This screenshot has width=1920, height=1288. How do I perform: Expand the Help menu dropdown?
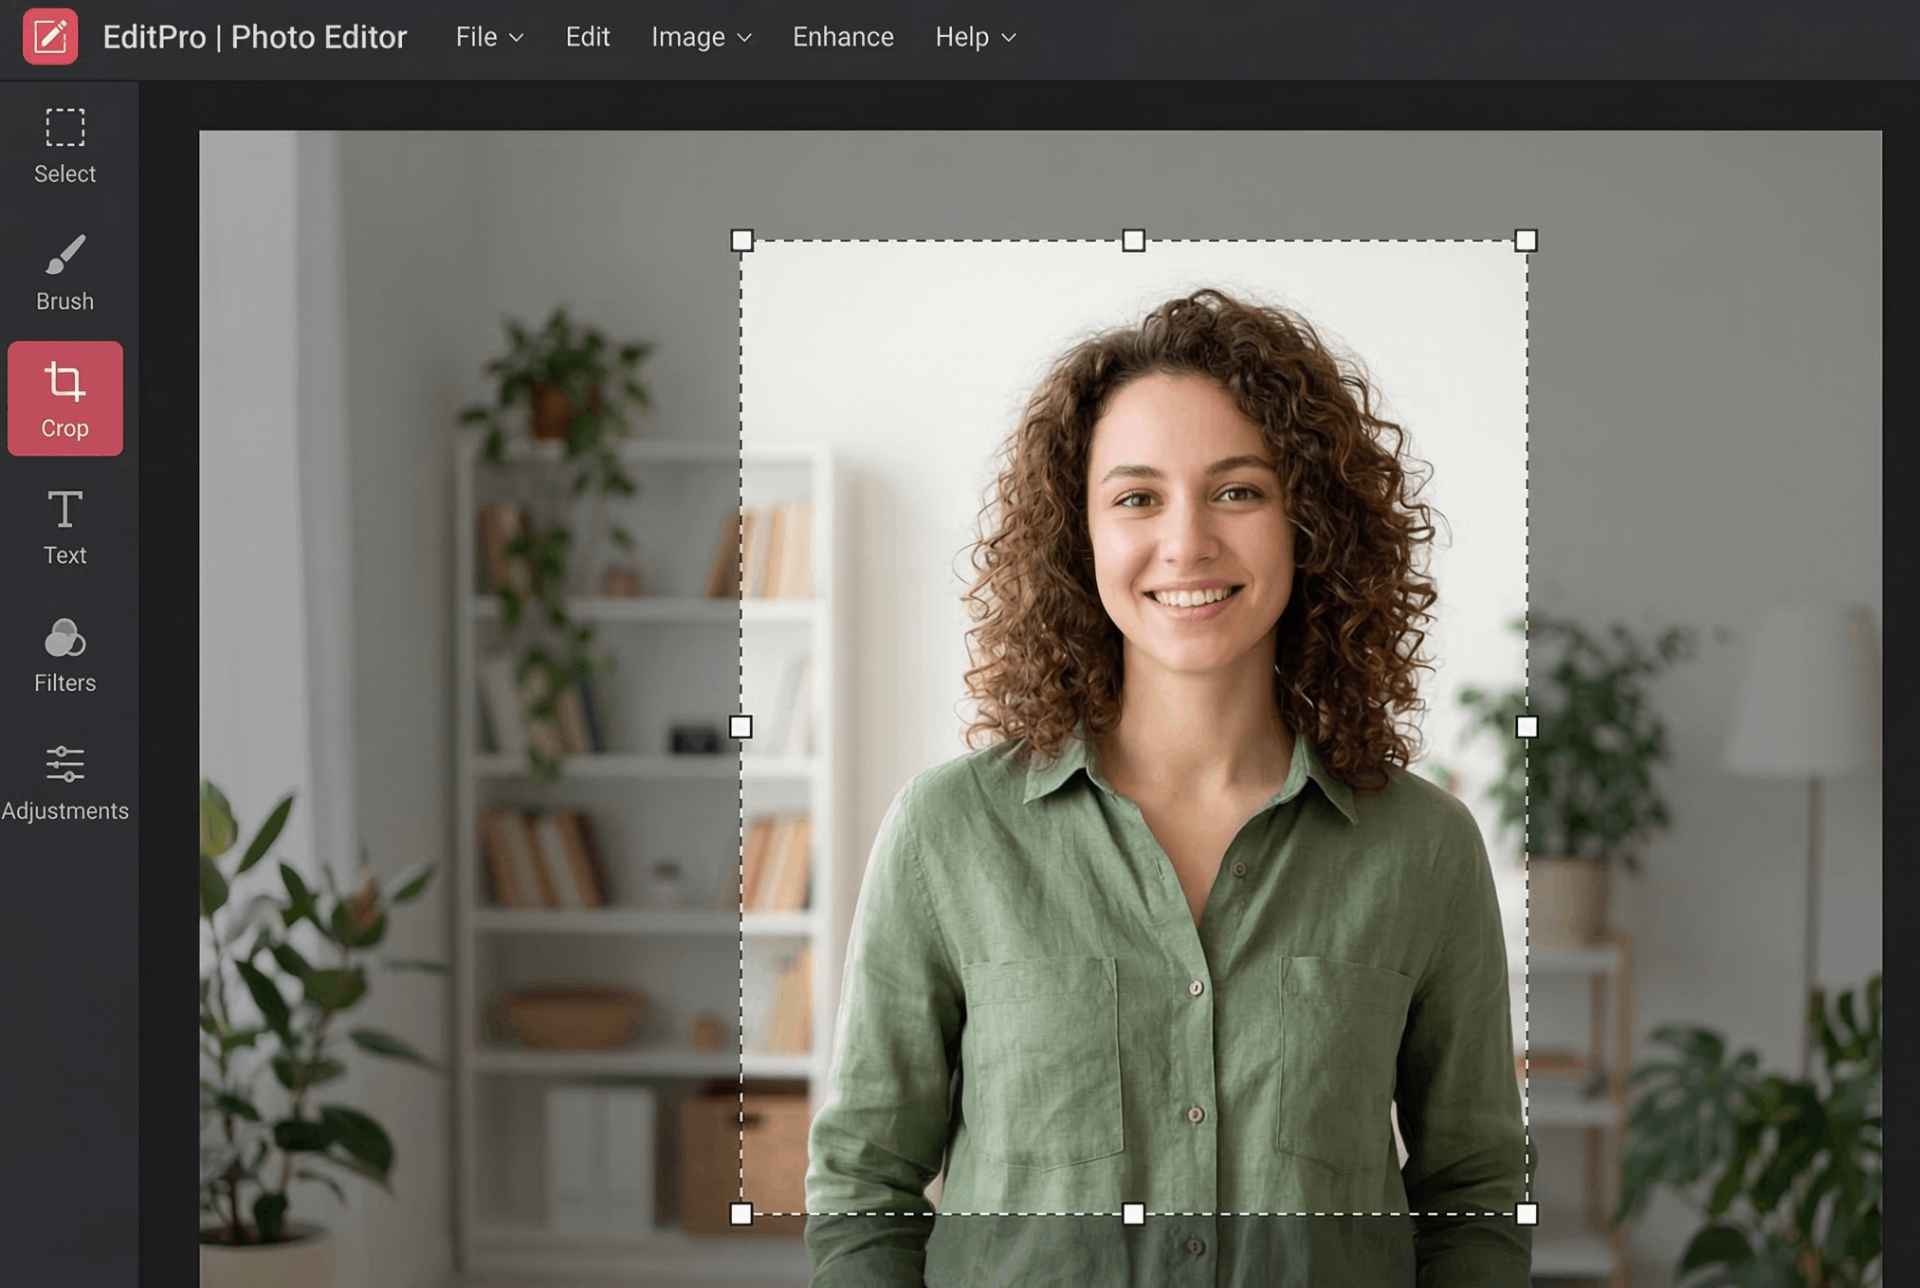(x=975, y=37)
